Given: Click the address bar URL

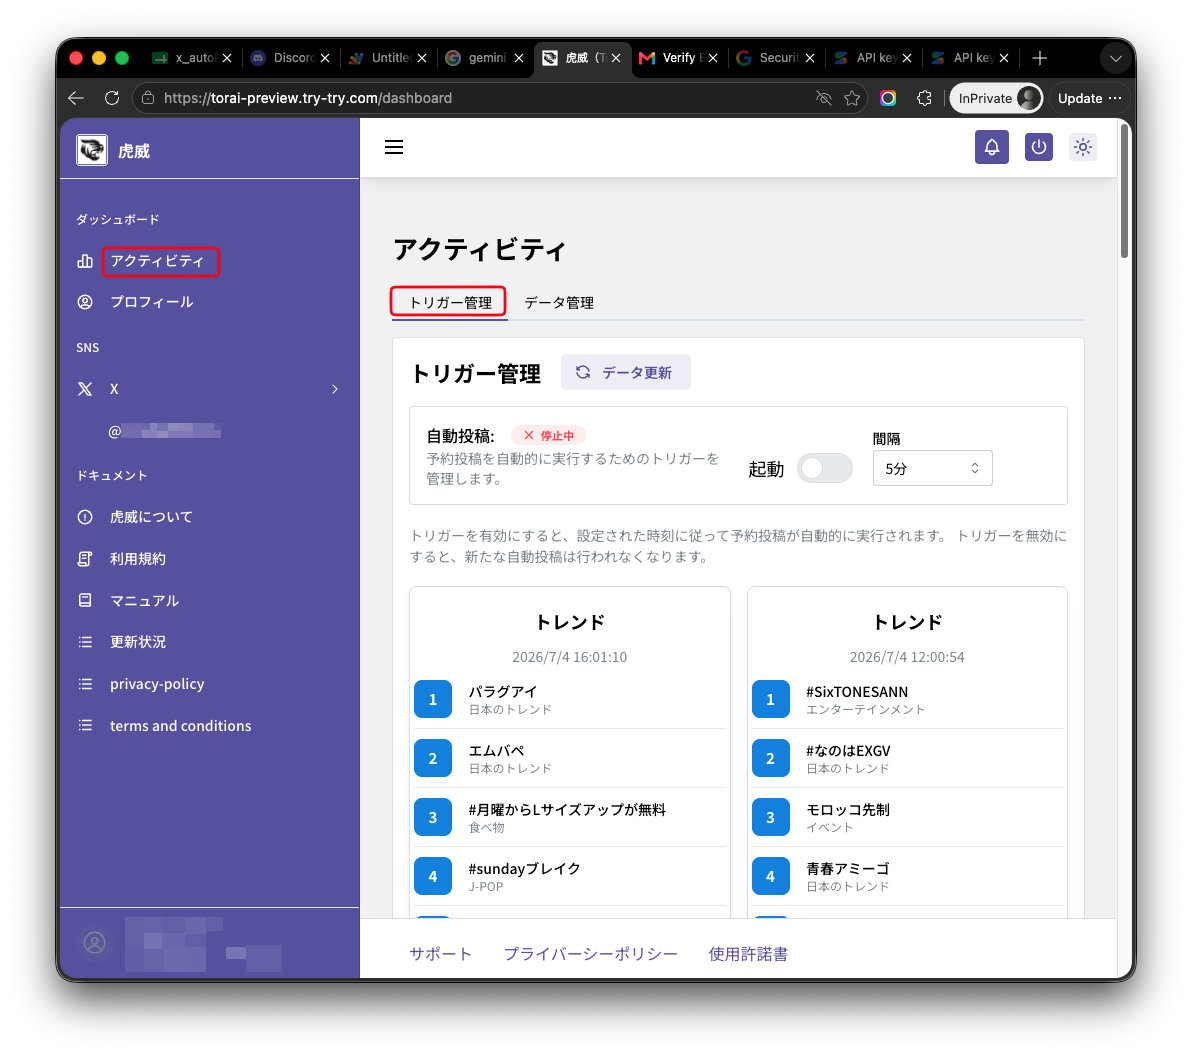Looking at the screenshot, I should click(x=308, y=98).
